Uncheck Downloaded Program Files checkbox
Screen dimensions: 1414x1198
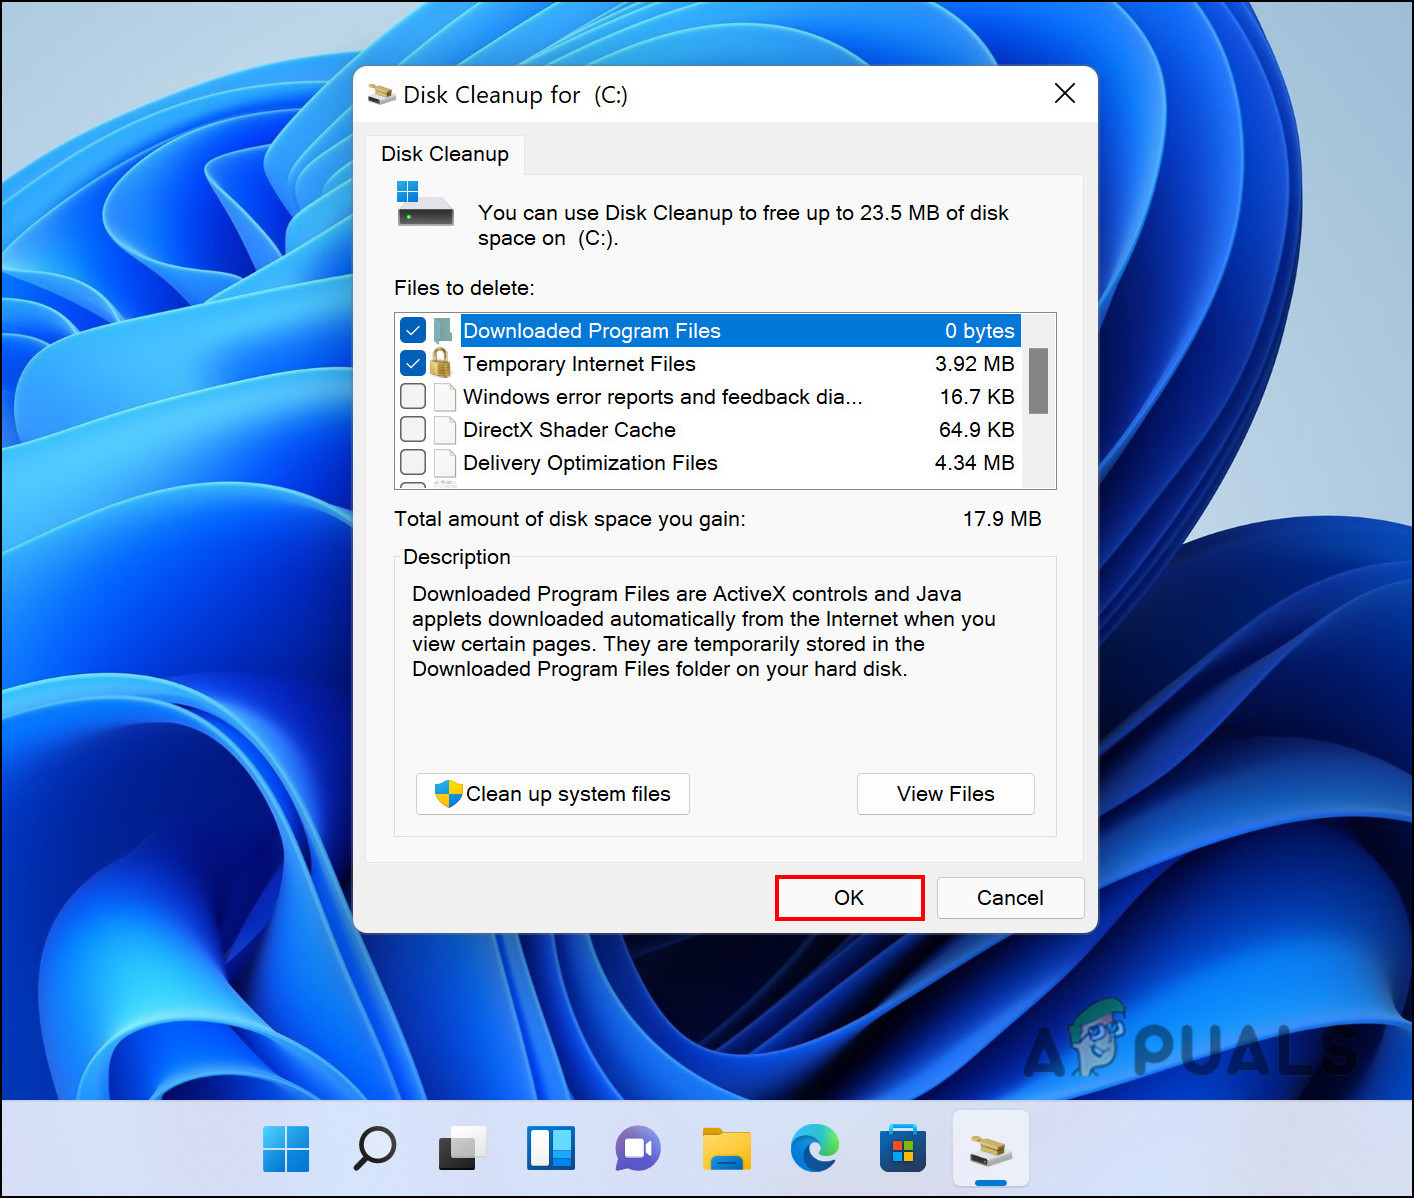(413, 331)
